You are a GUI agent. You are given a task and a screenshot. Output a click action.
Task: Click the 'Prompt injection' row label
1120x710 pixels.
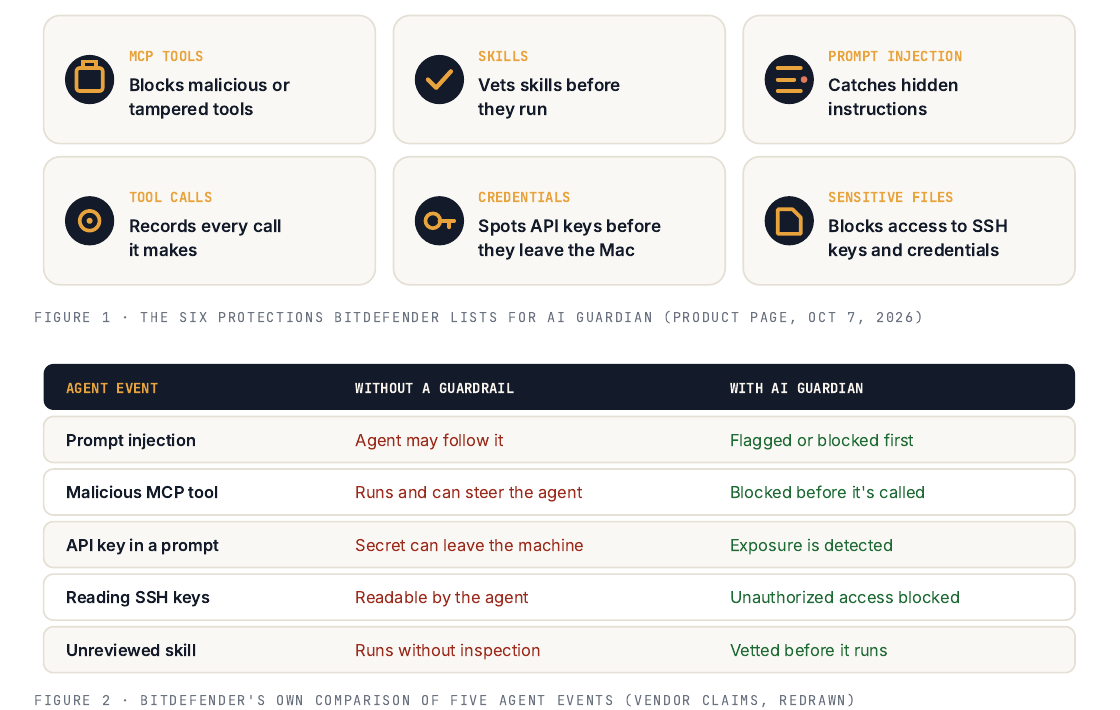pos(131,440)
